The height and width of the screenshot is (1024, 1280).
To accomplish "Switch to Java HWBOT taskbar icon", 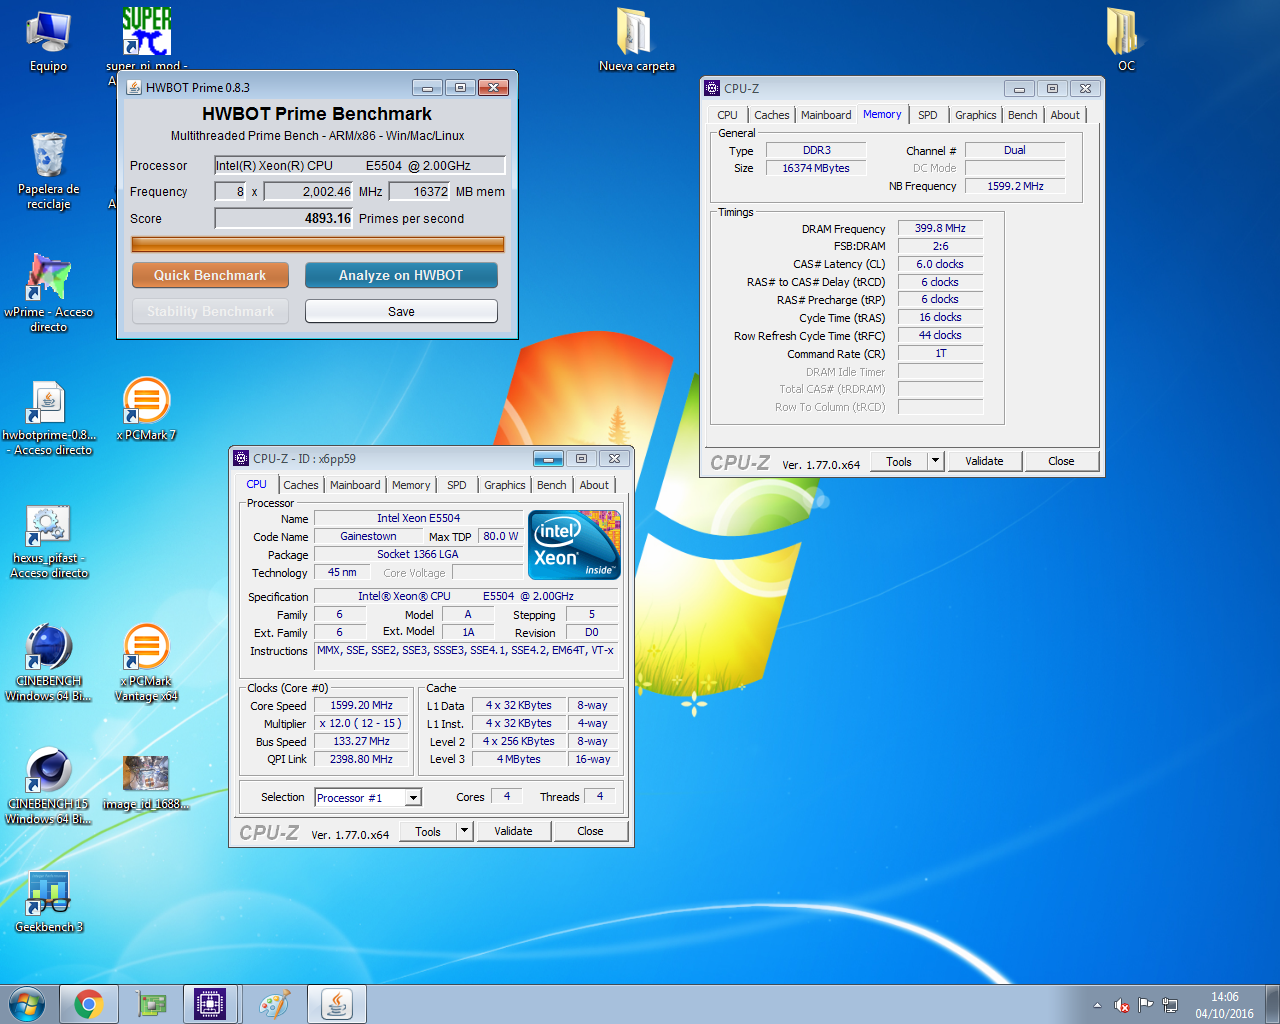I will click(336, 1004).
